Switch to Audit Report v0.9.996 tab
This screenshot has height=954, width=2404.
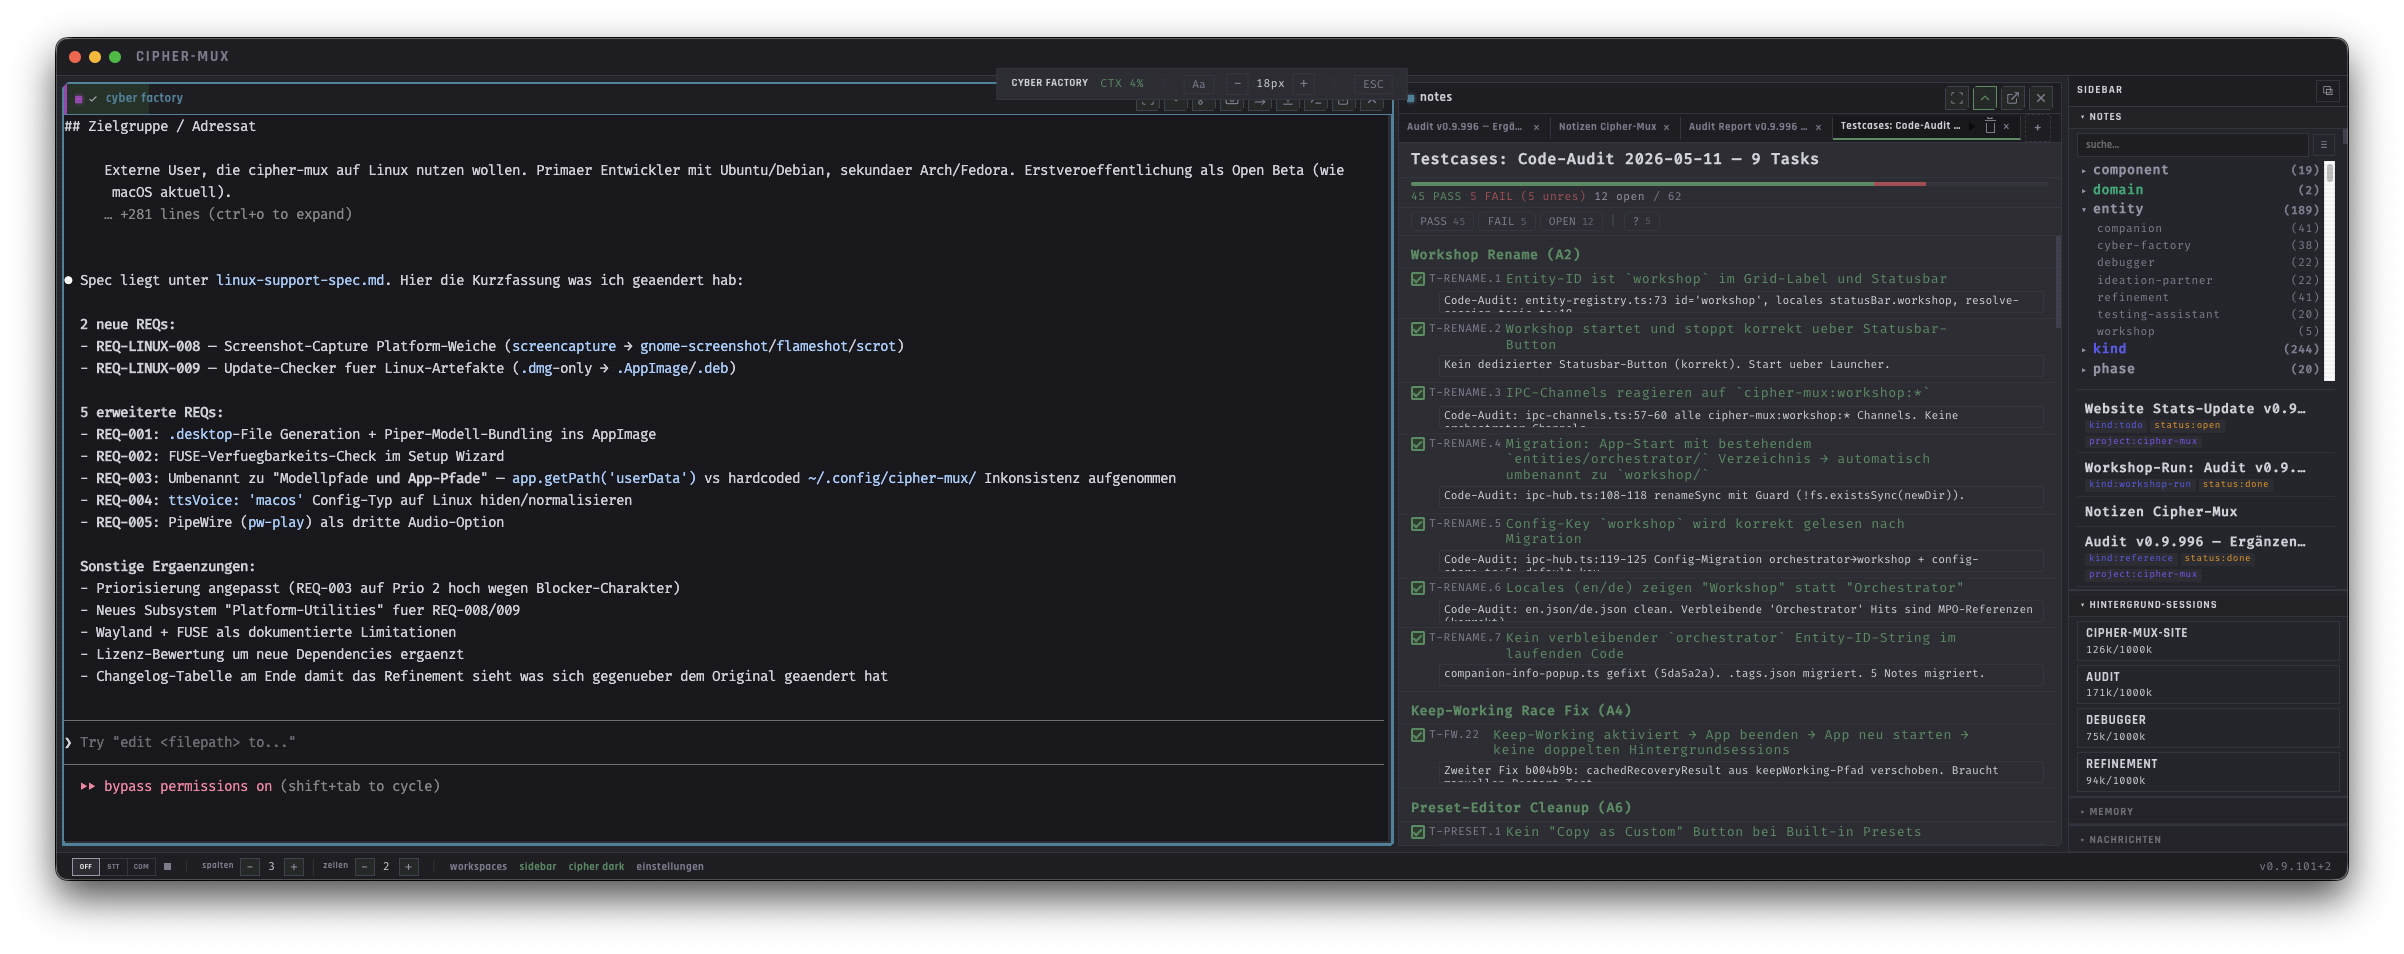pyautogui.click(x=1747, y=127)
